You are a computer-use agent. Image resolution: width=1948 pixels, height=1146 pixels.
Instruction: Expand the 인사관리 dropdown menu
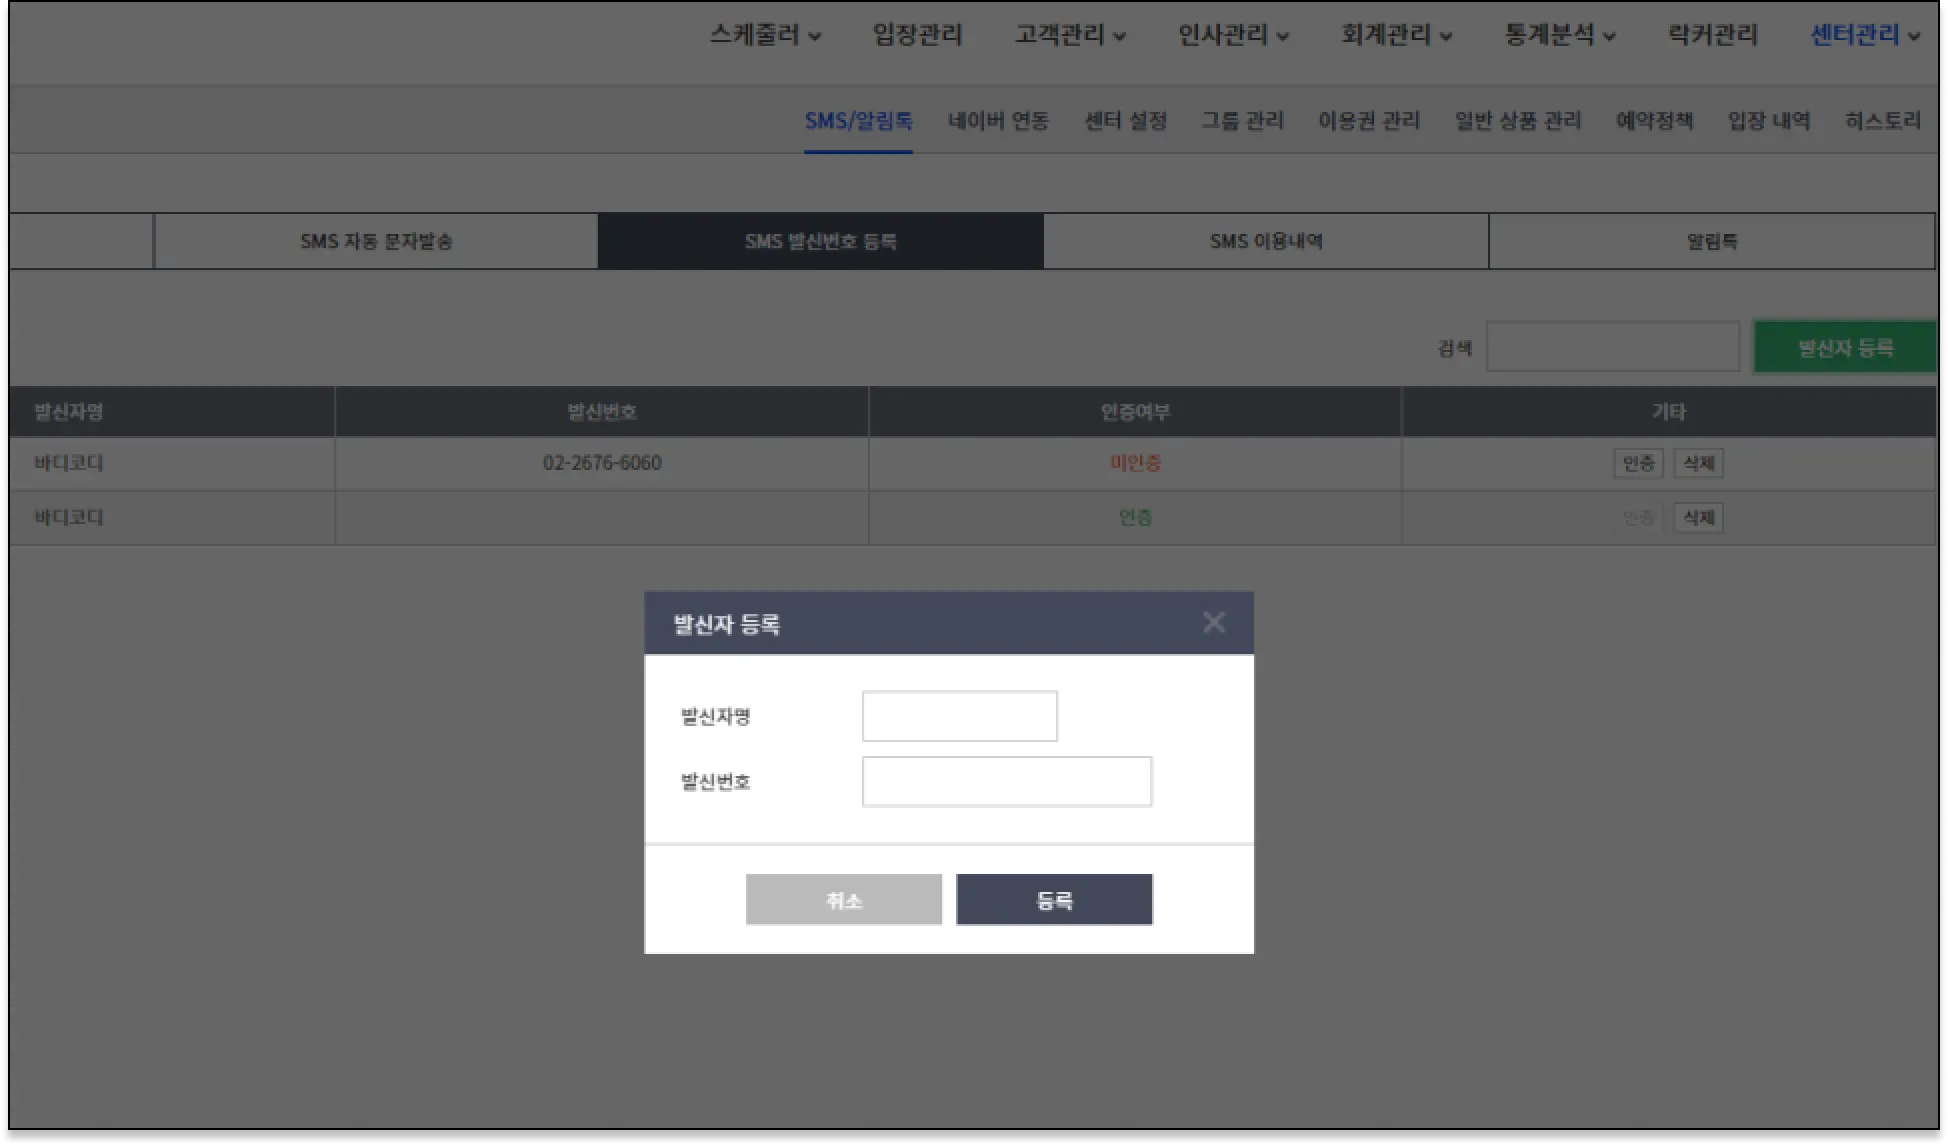1233,35
